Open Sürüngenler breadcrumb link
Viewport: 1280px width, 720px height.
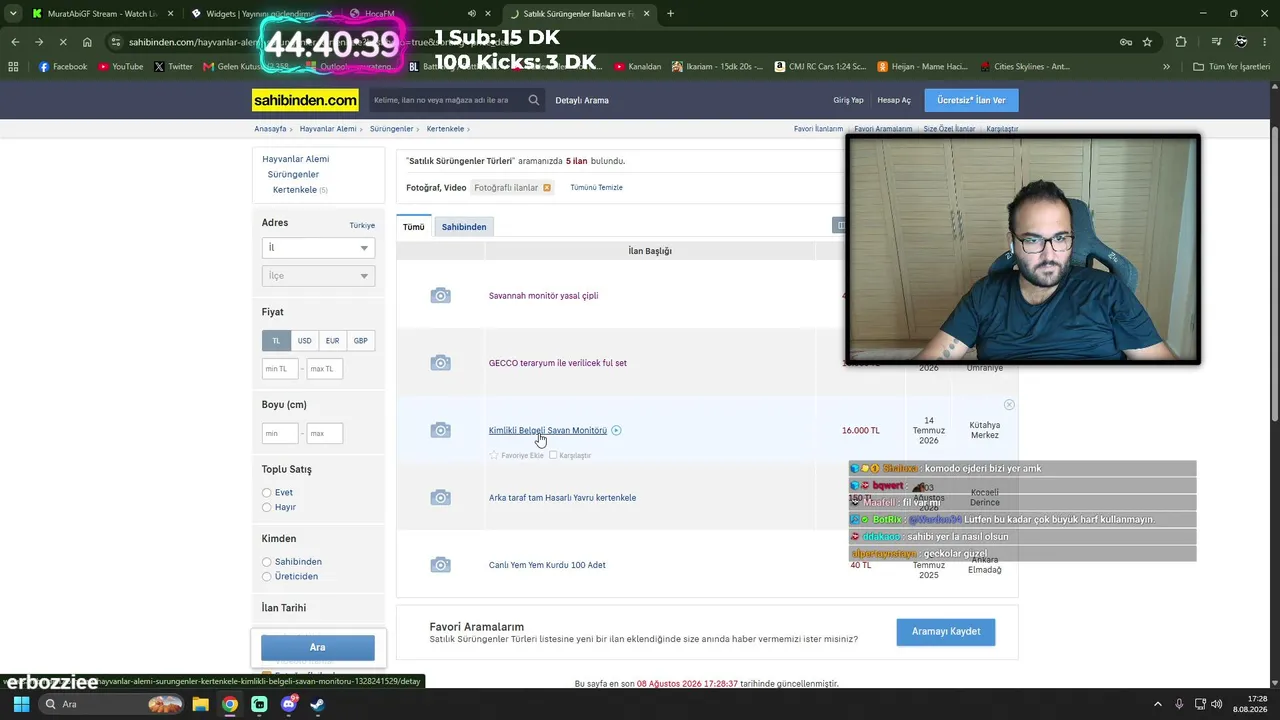(x=391, y=129)
